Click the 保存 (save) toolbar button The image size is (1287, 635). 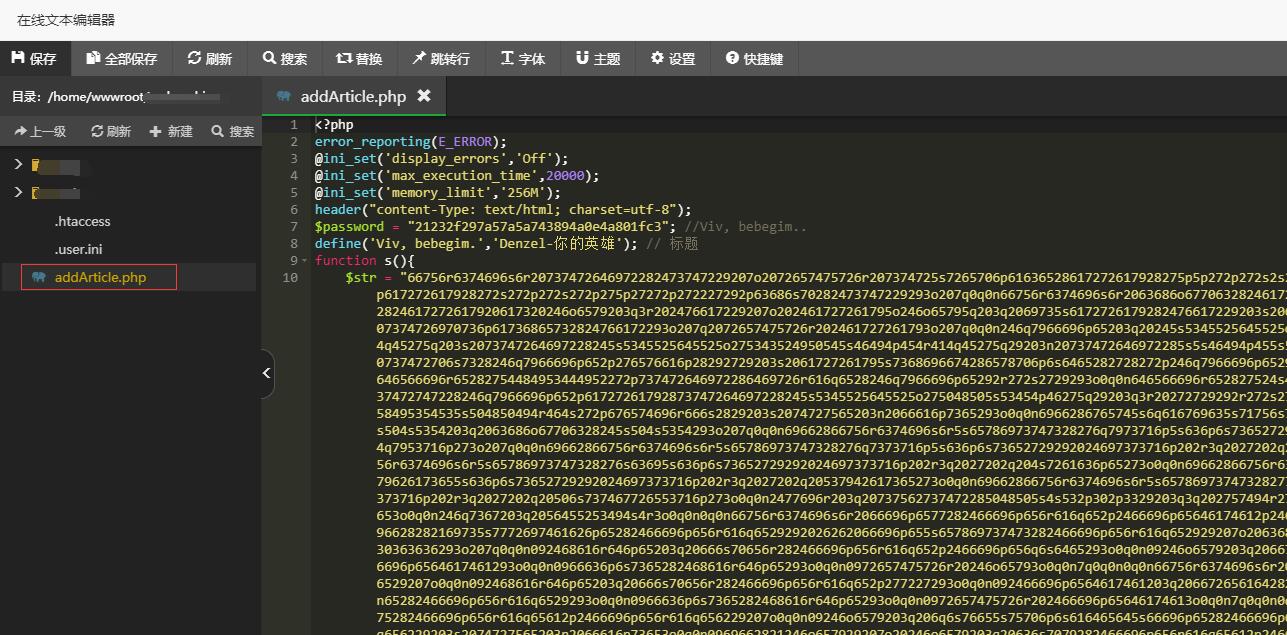click(35, 59)
